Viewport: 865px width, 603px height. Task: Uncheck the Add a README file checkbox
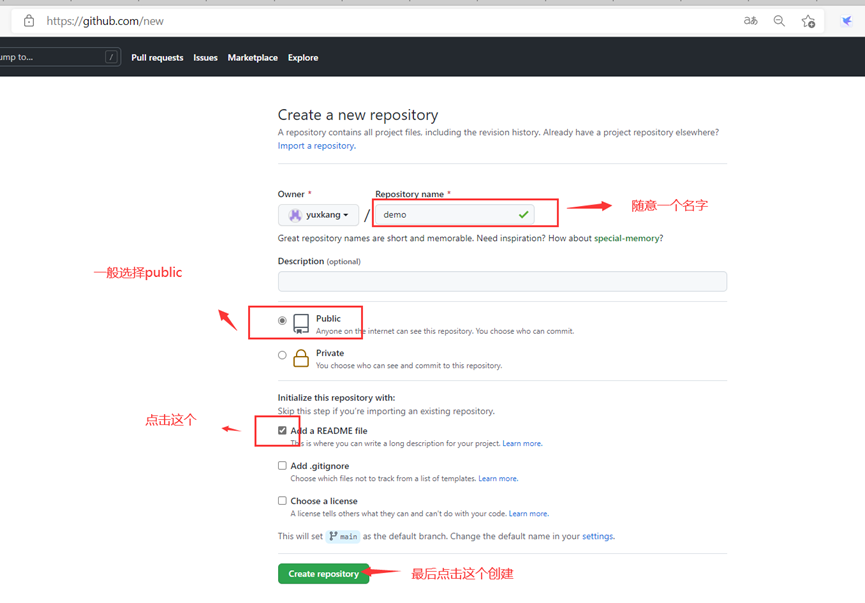point(282,430)
